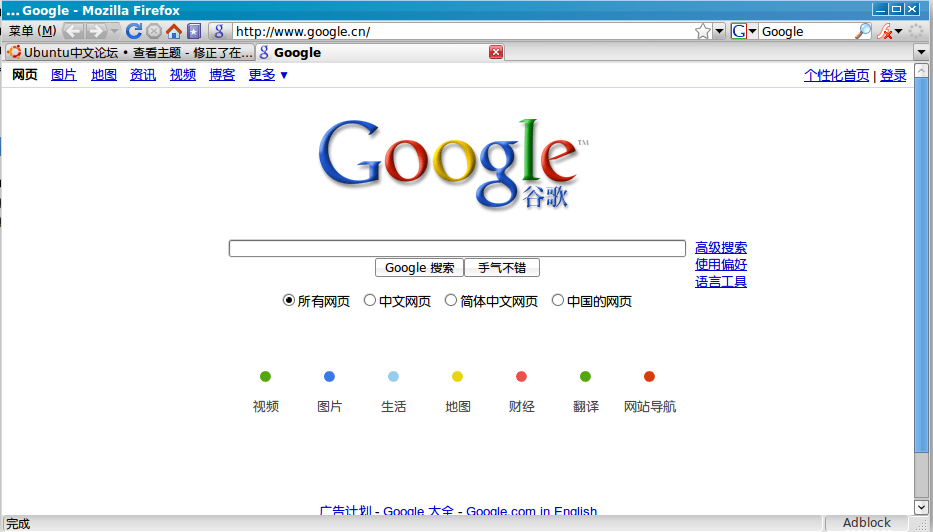Click the yellow dot above 地图
Screen dimensions: 933x532
point(457,376)
